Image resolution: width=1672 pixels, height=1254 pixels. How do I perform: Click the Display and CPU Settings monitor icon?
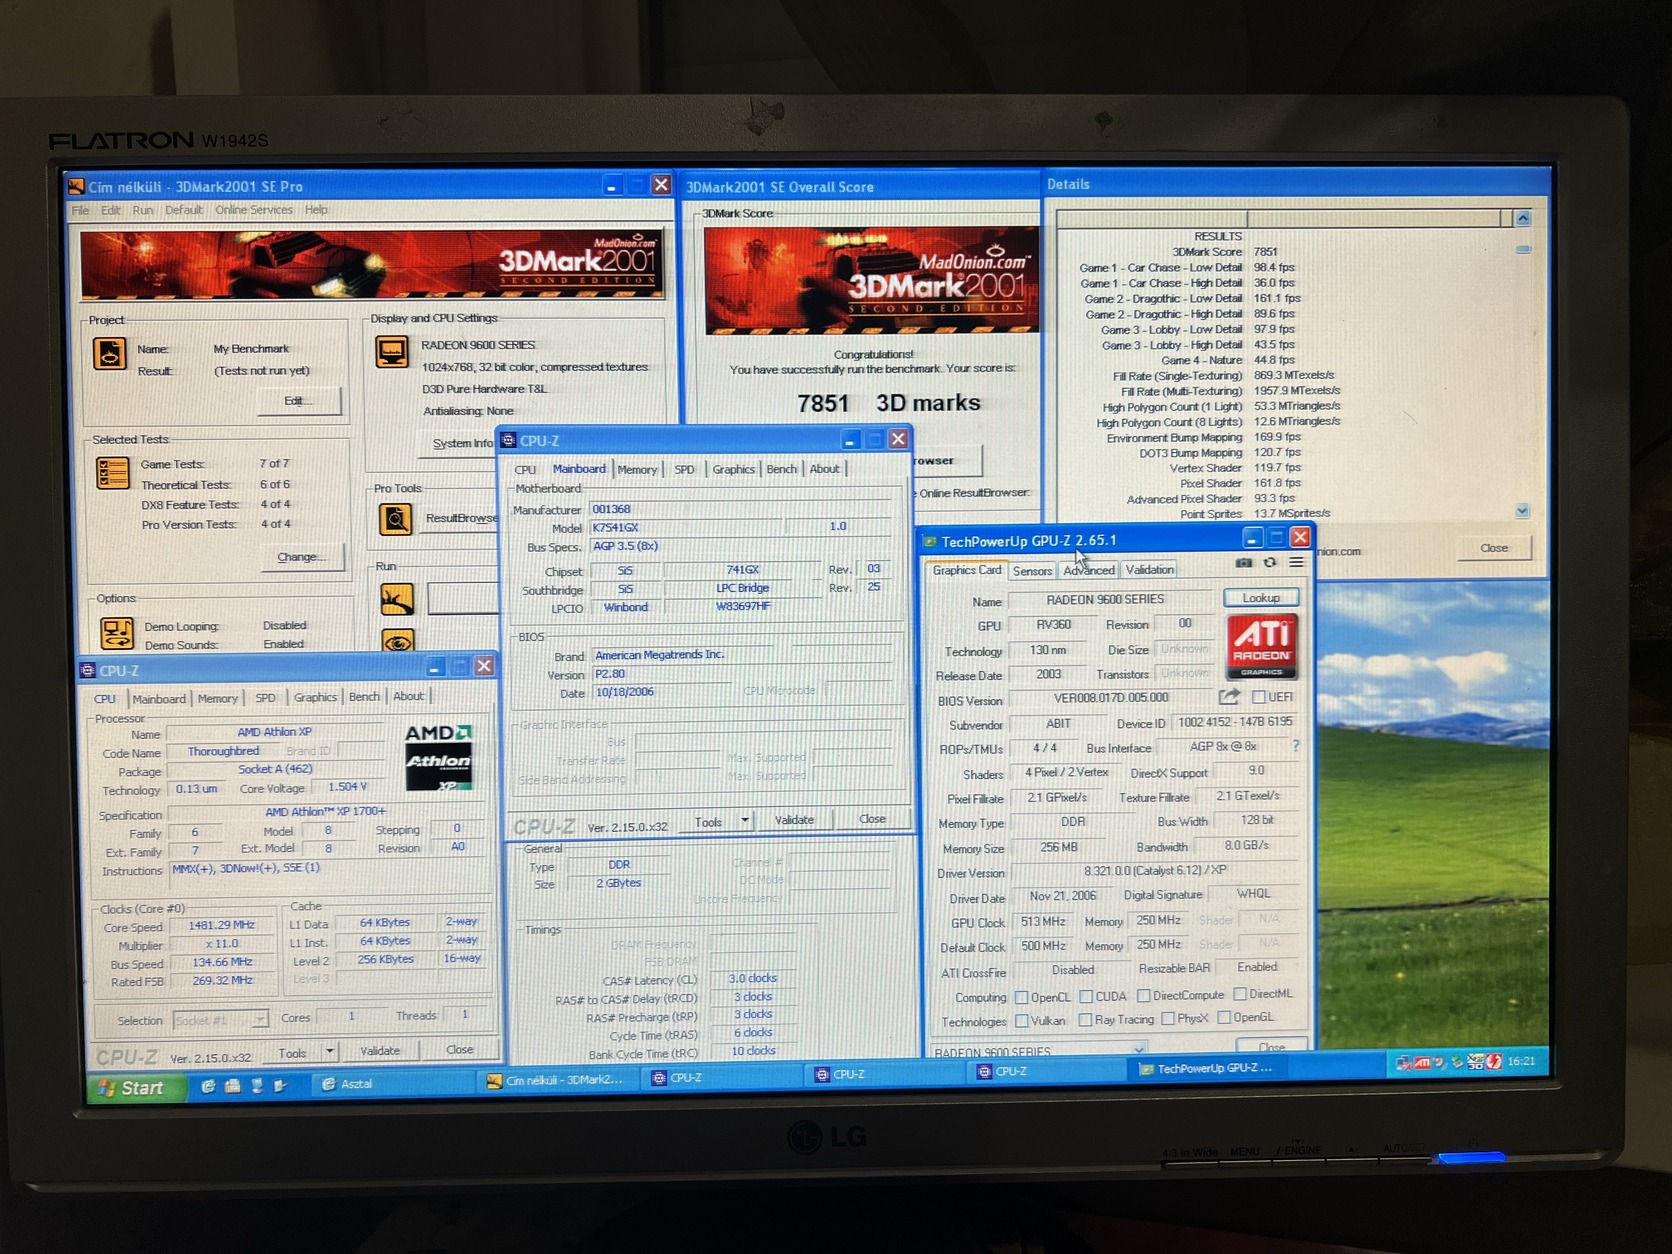[391, 352]
